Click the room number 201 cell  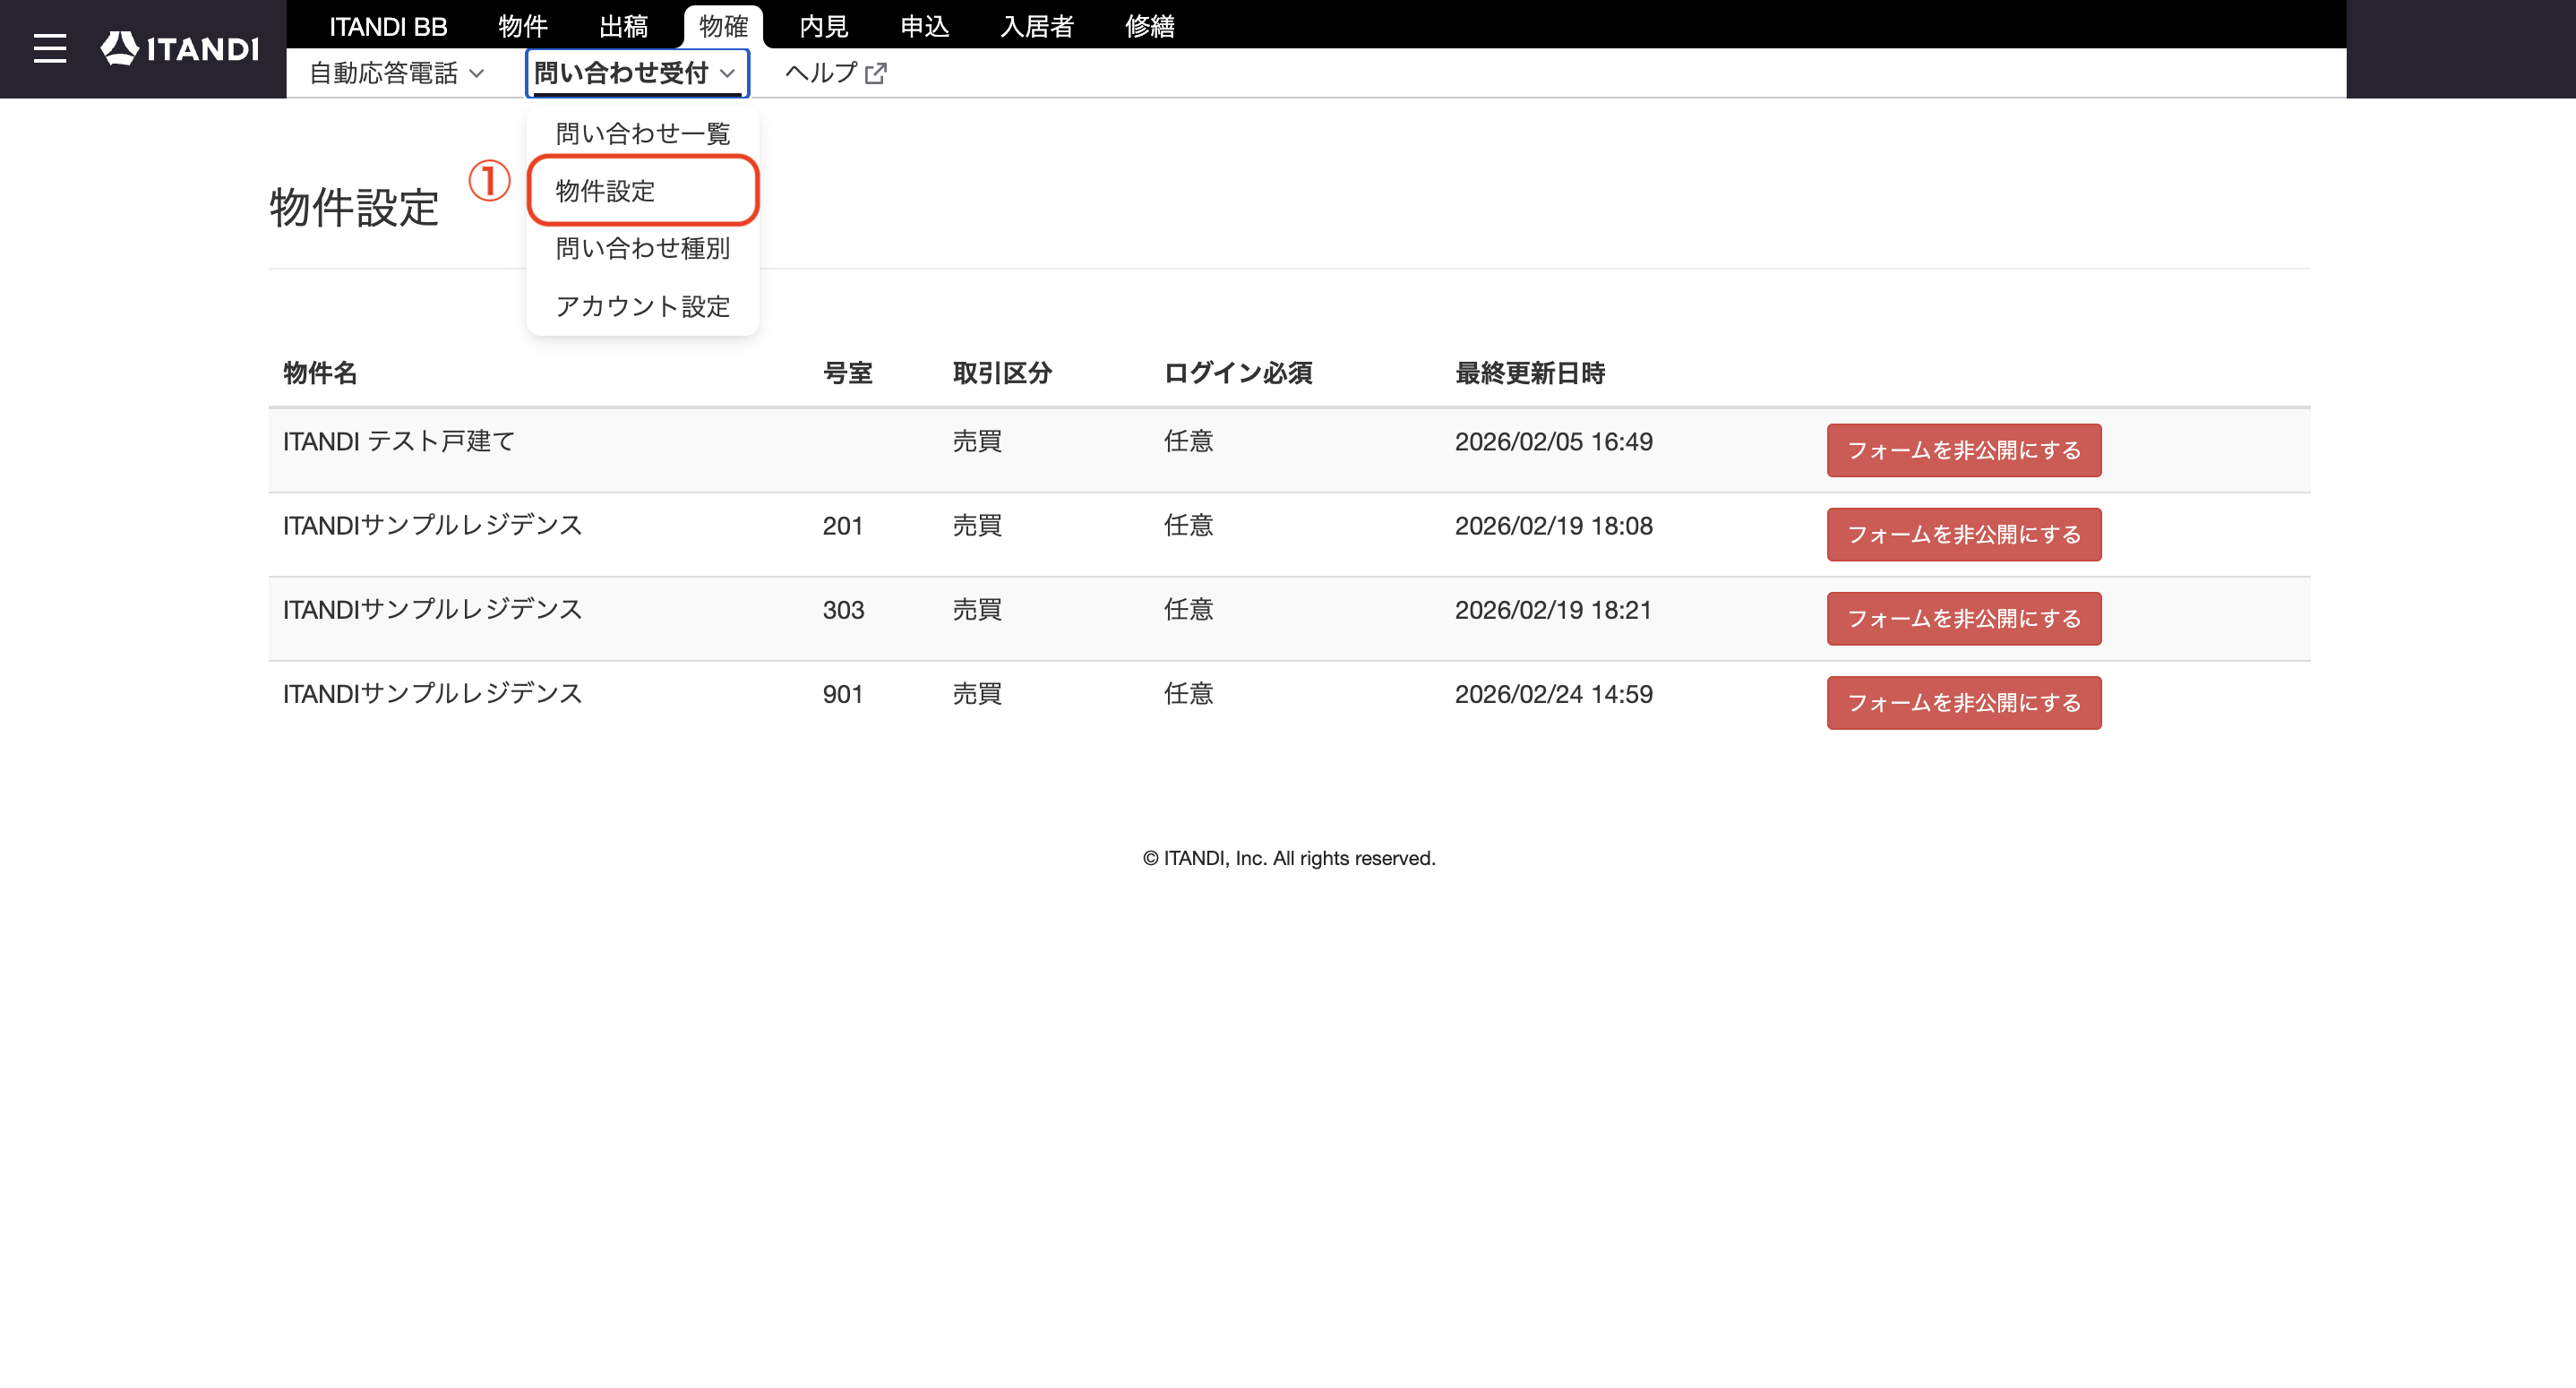point(843,526)
